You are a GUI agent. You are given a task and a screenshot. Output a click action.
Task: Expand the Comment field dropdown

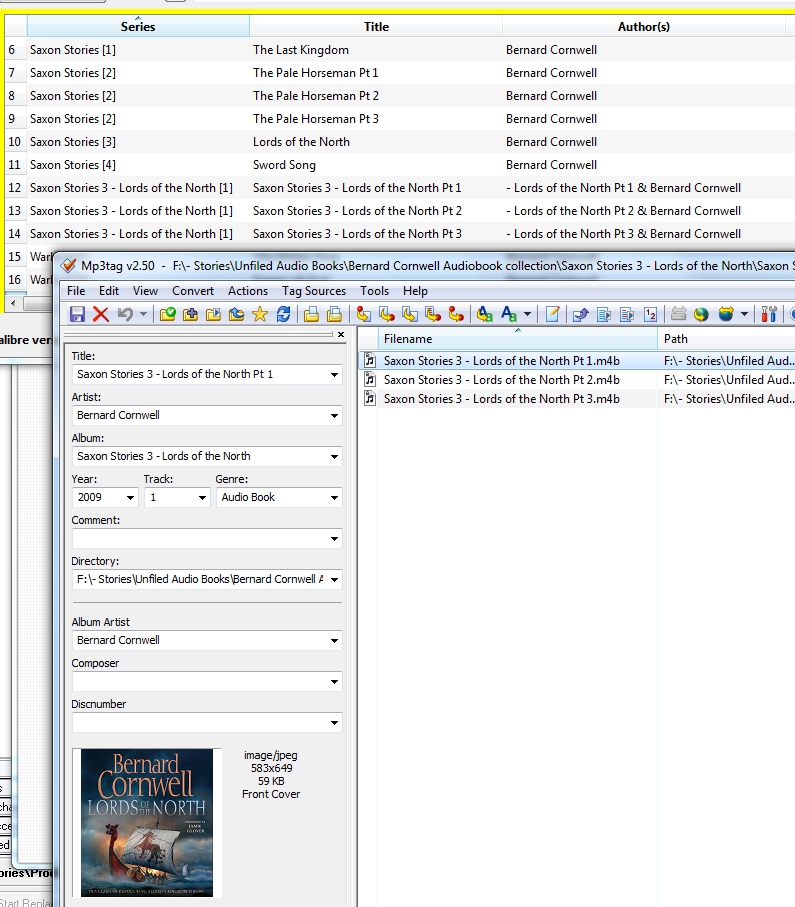pyautogui.click(x=334, y=539)
